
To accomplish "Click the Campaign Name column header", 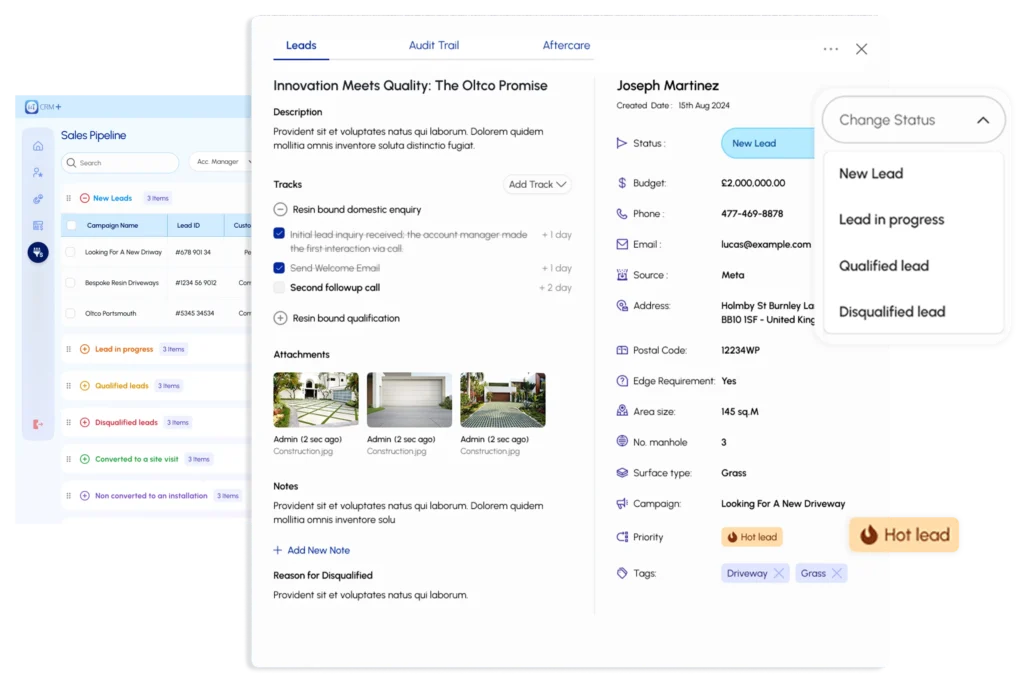I will [x=114, y=225].
